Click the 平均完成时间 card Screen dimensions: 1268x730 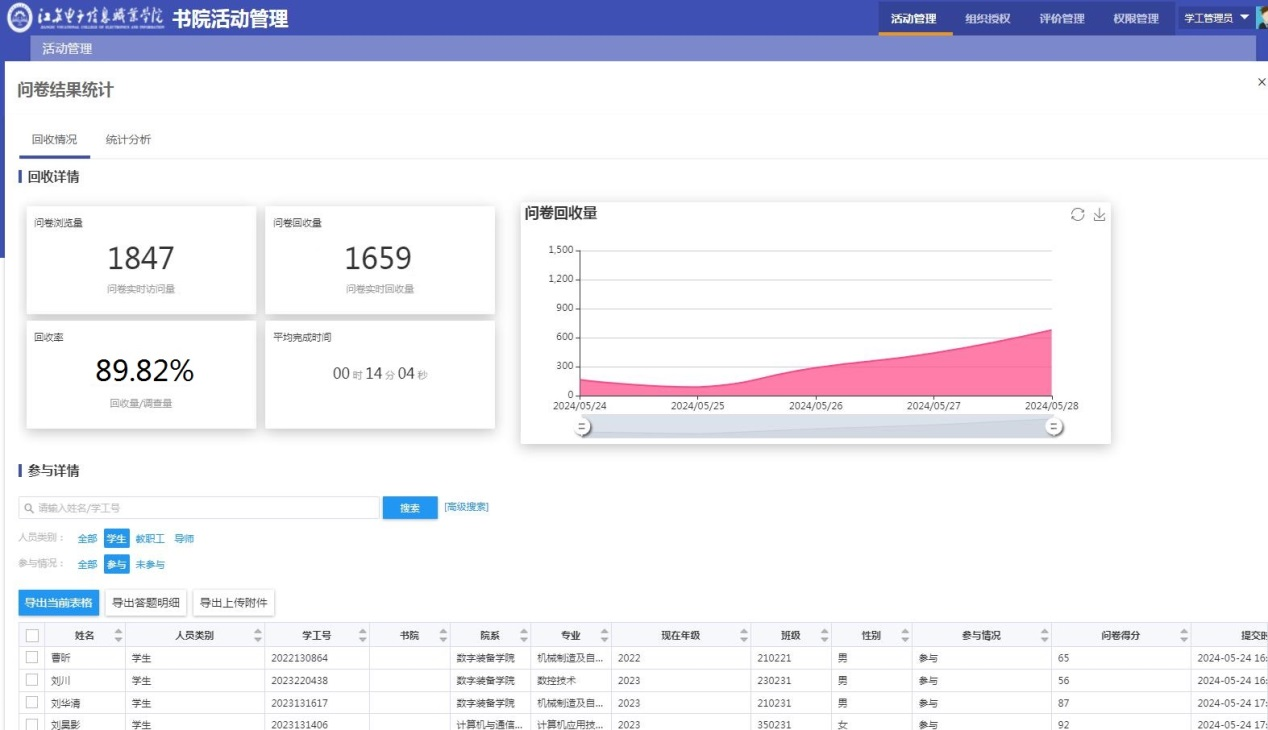(x=380, y=375)
